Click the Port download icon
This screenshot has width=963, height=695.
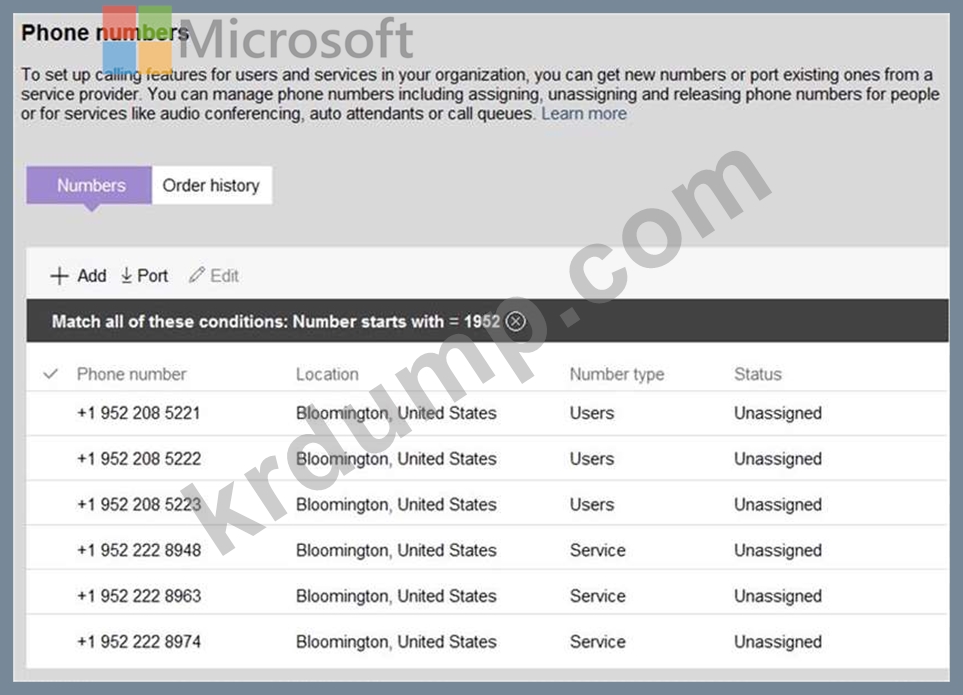pyautogui.click(x=127, y=276)
